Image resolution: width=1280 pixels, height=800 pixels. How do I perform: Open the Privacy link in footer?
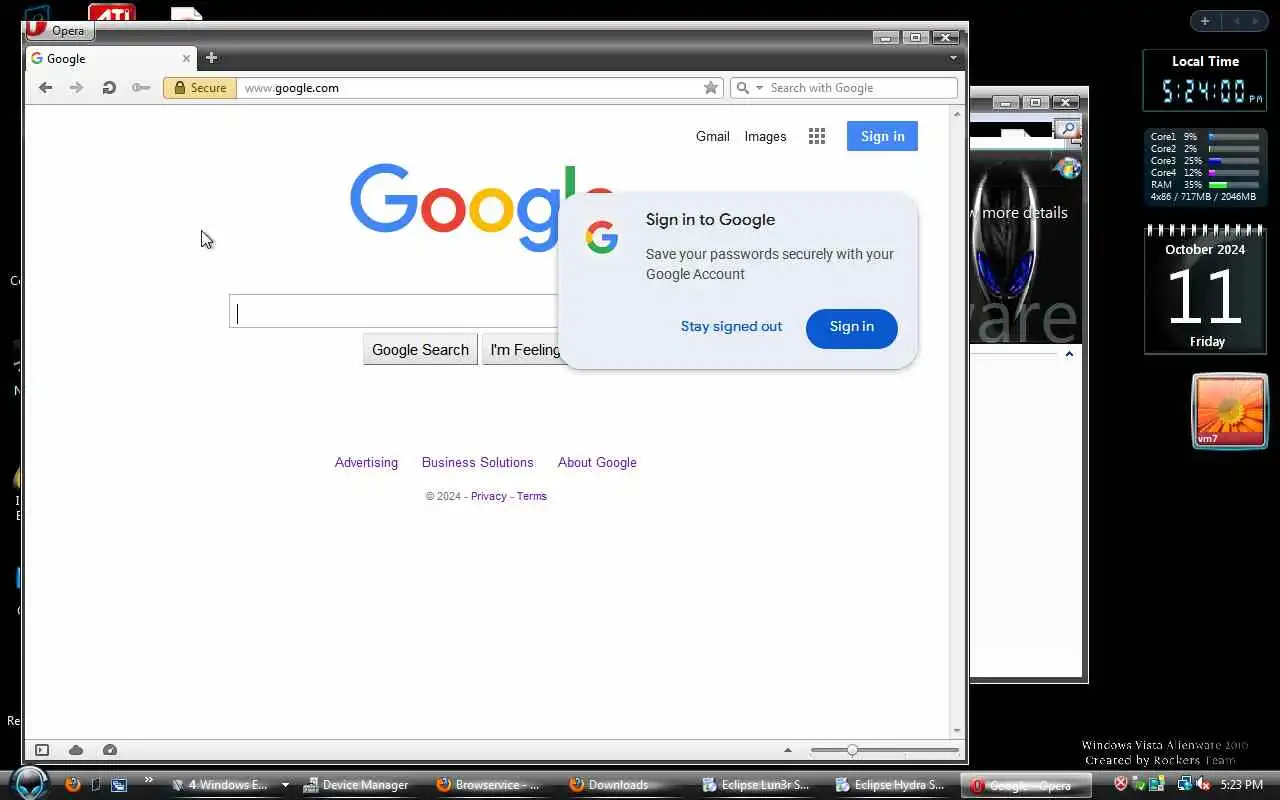pos(489,496)
